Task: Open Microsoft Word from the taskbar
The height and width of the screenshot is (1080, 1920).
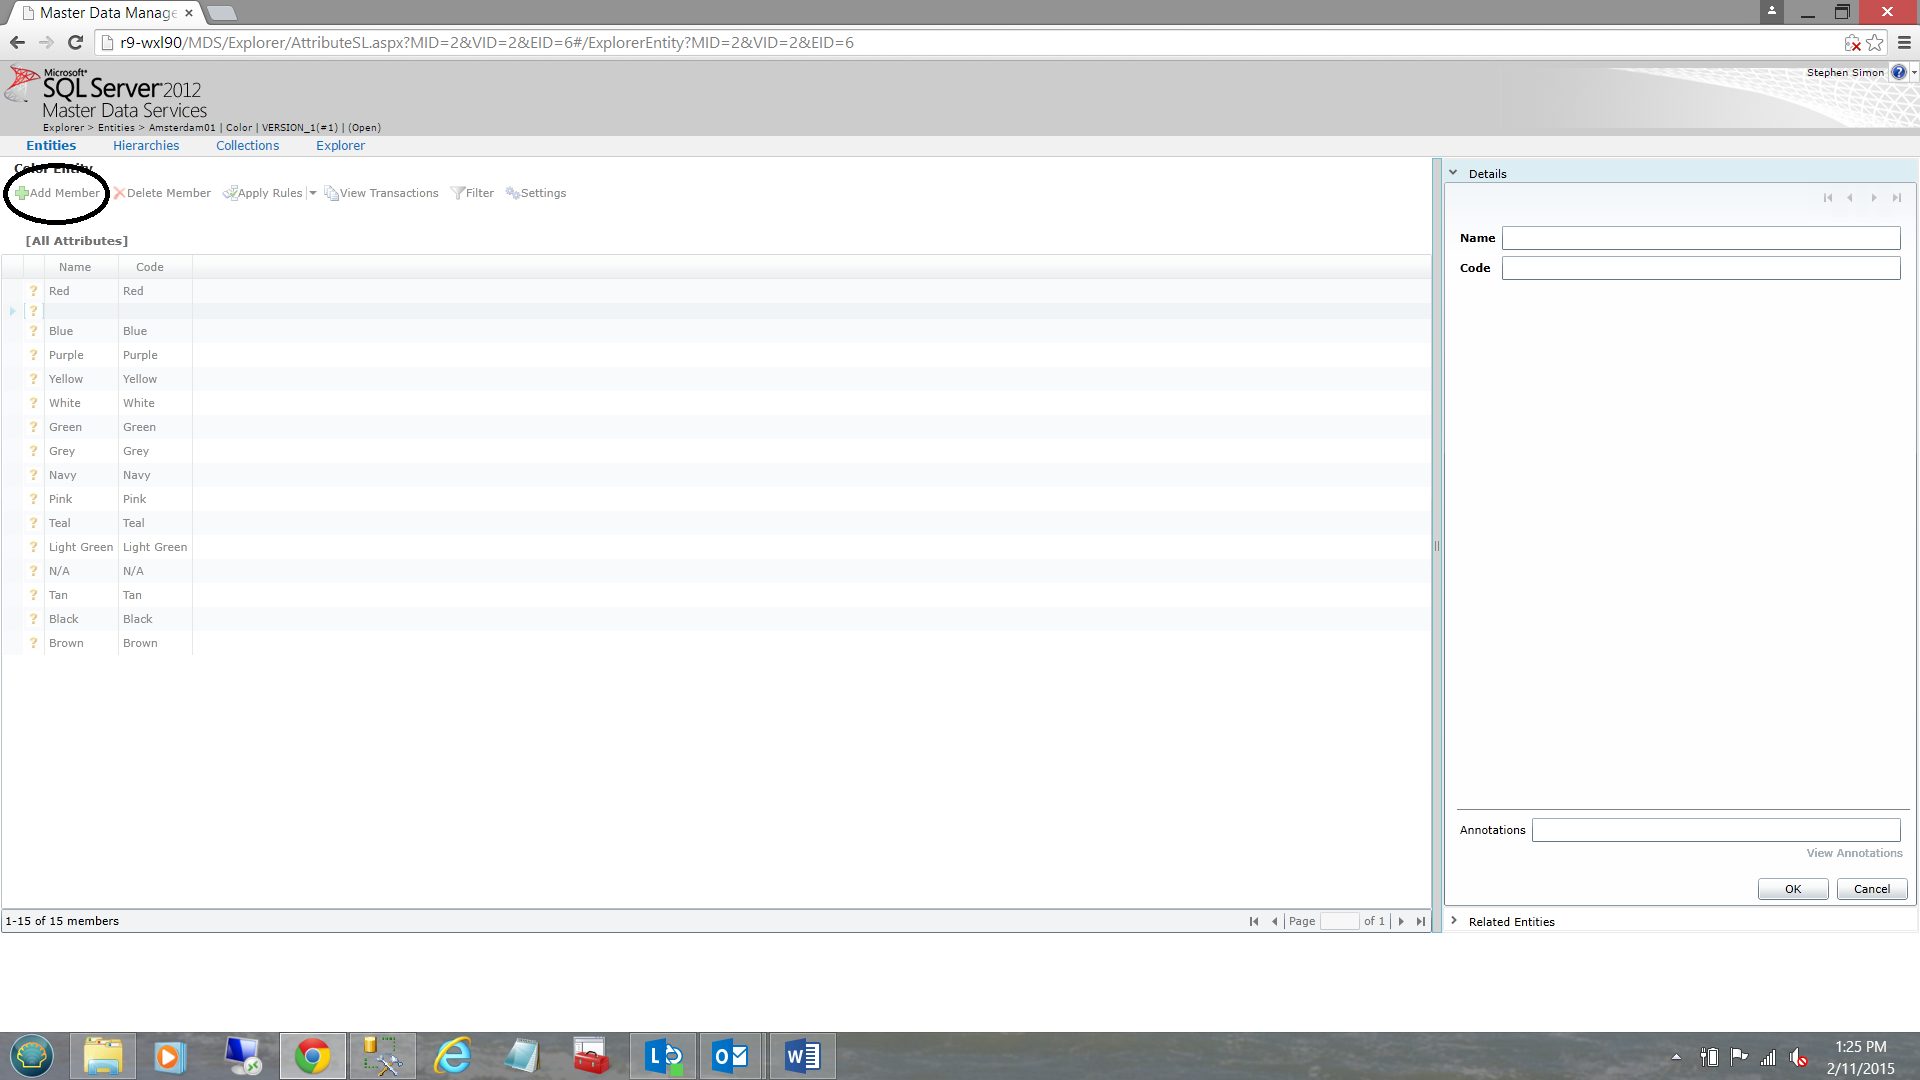Action: [802, 1056]
